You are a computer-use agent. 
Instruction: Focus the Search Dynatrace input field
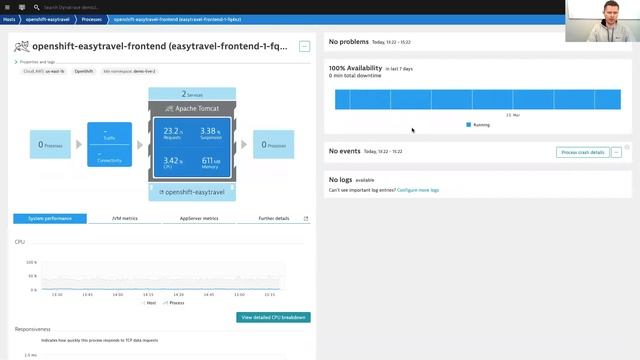click(71, 7)
